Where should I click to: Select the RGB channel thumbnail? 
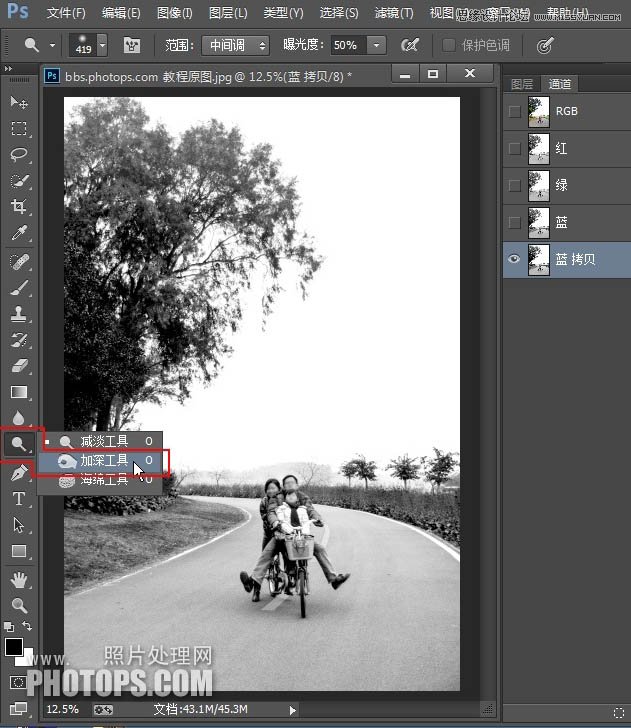(x=539, y=112)
